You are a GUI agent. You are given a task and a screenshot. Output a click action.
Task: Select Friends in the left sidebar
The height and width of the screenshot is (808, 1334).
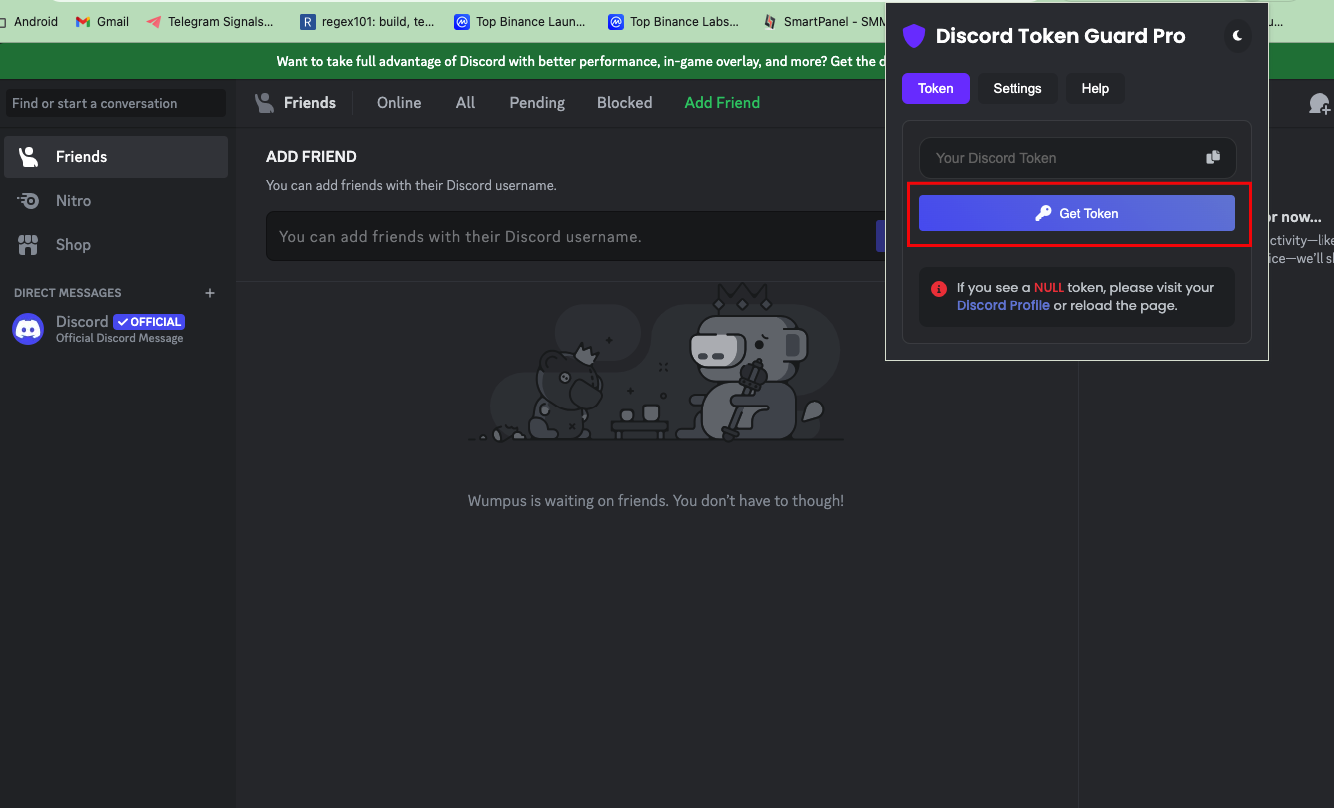[116, 157]
